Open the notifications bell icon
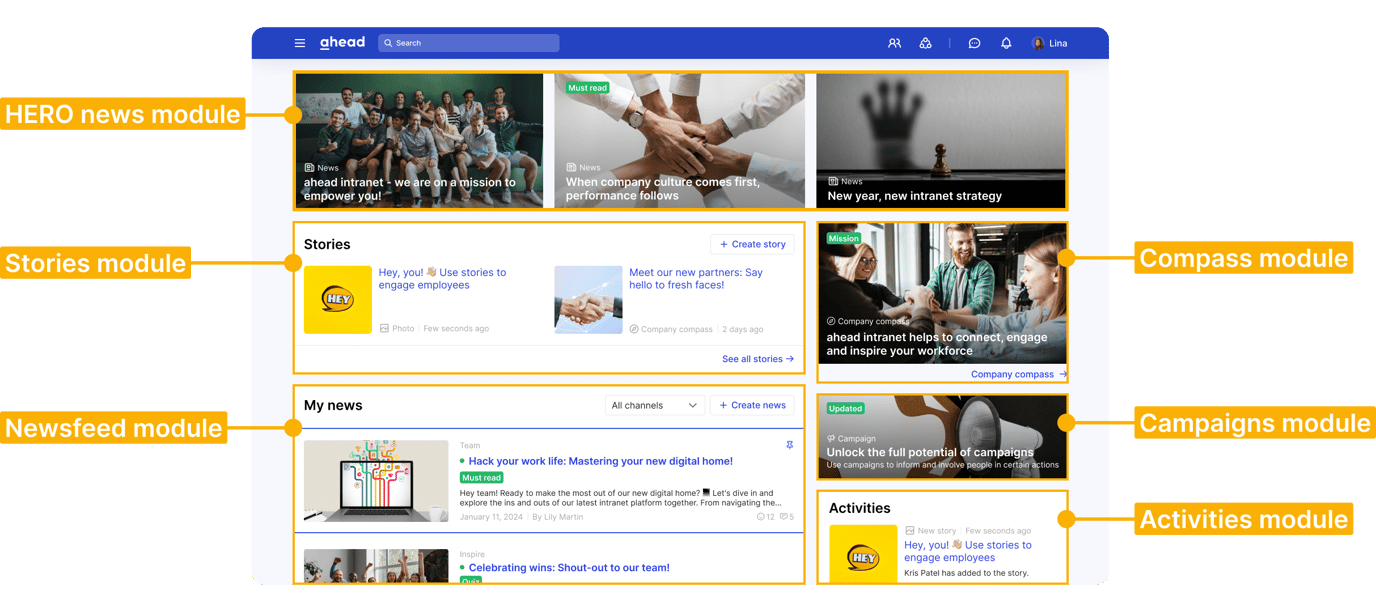This screenshot has height=612, width=1376. 1006,43
